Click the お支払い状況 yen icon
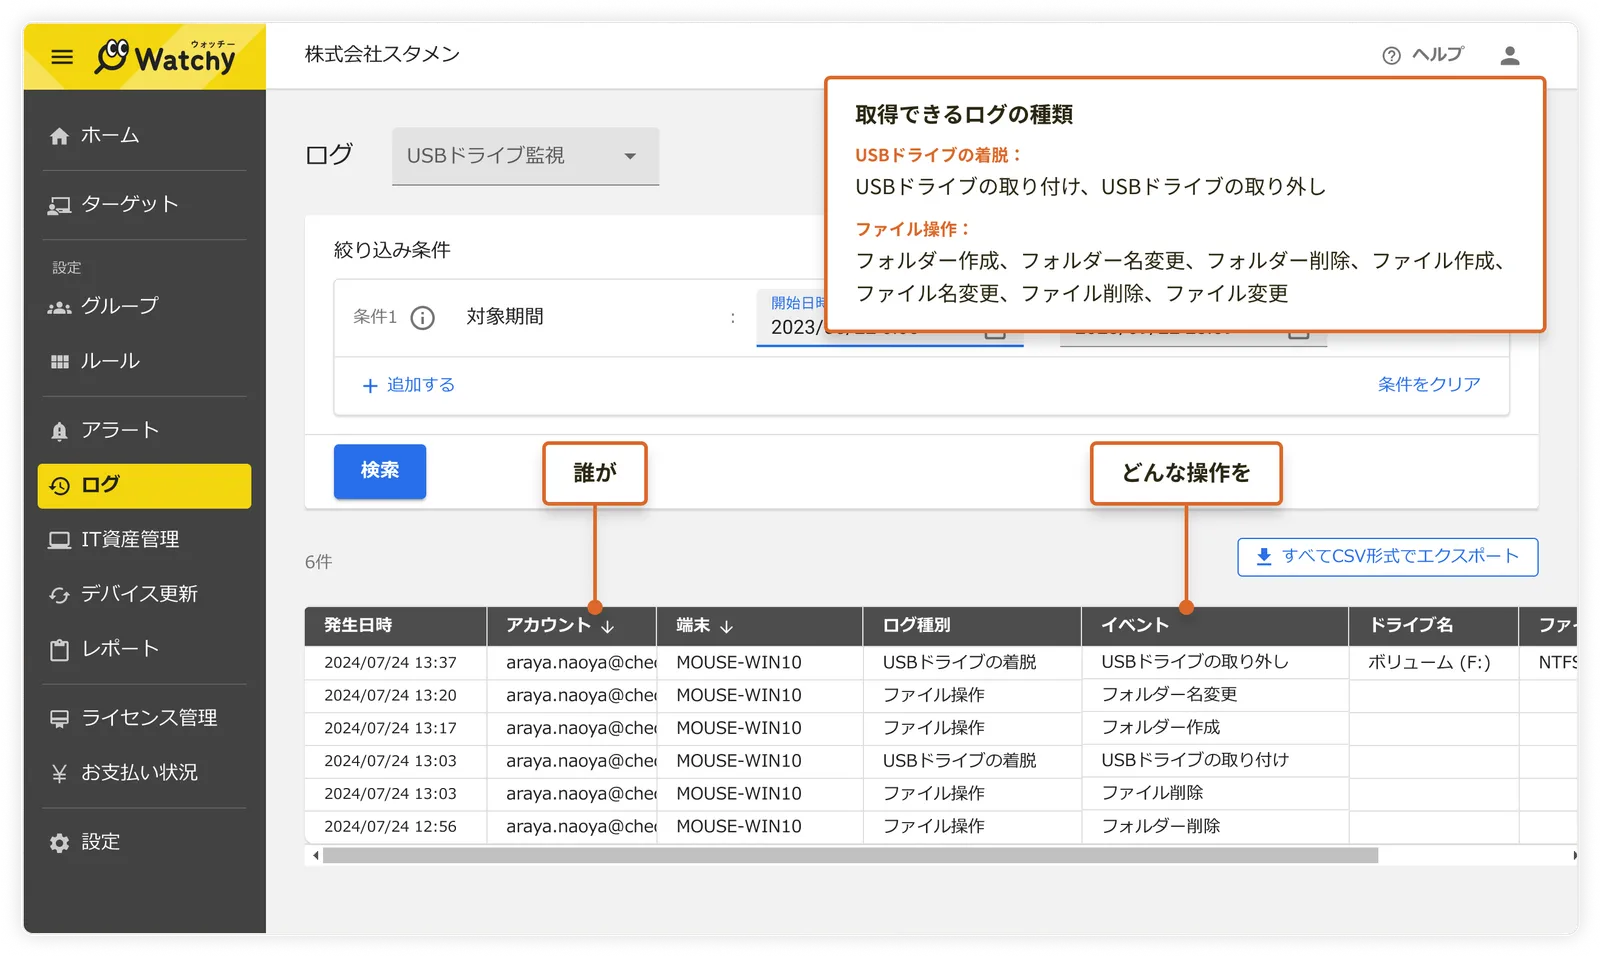The image size is (1600, 956). (60, 773)
